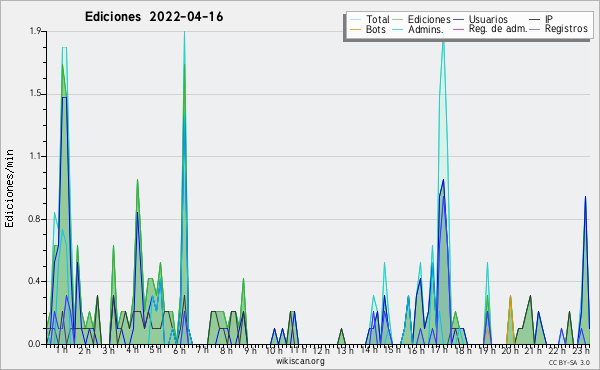Click the '2 h' x-axis tick label

pos(85,350)
